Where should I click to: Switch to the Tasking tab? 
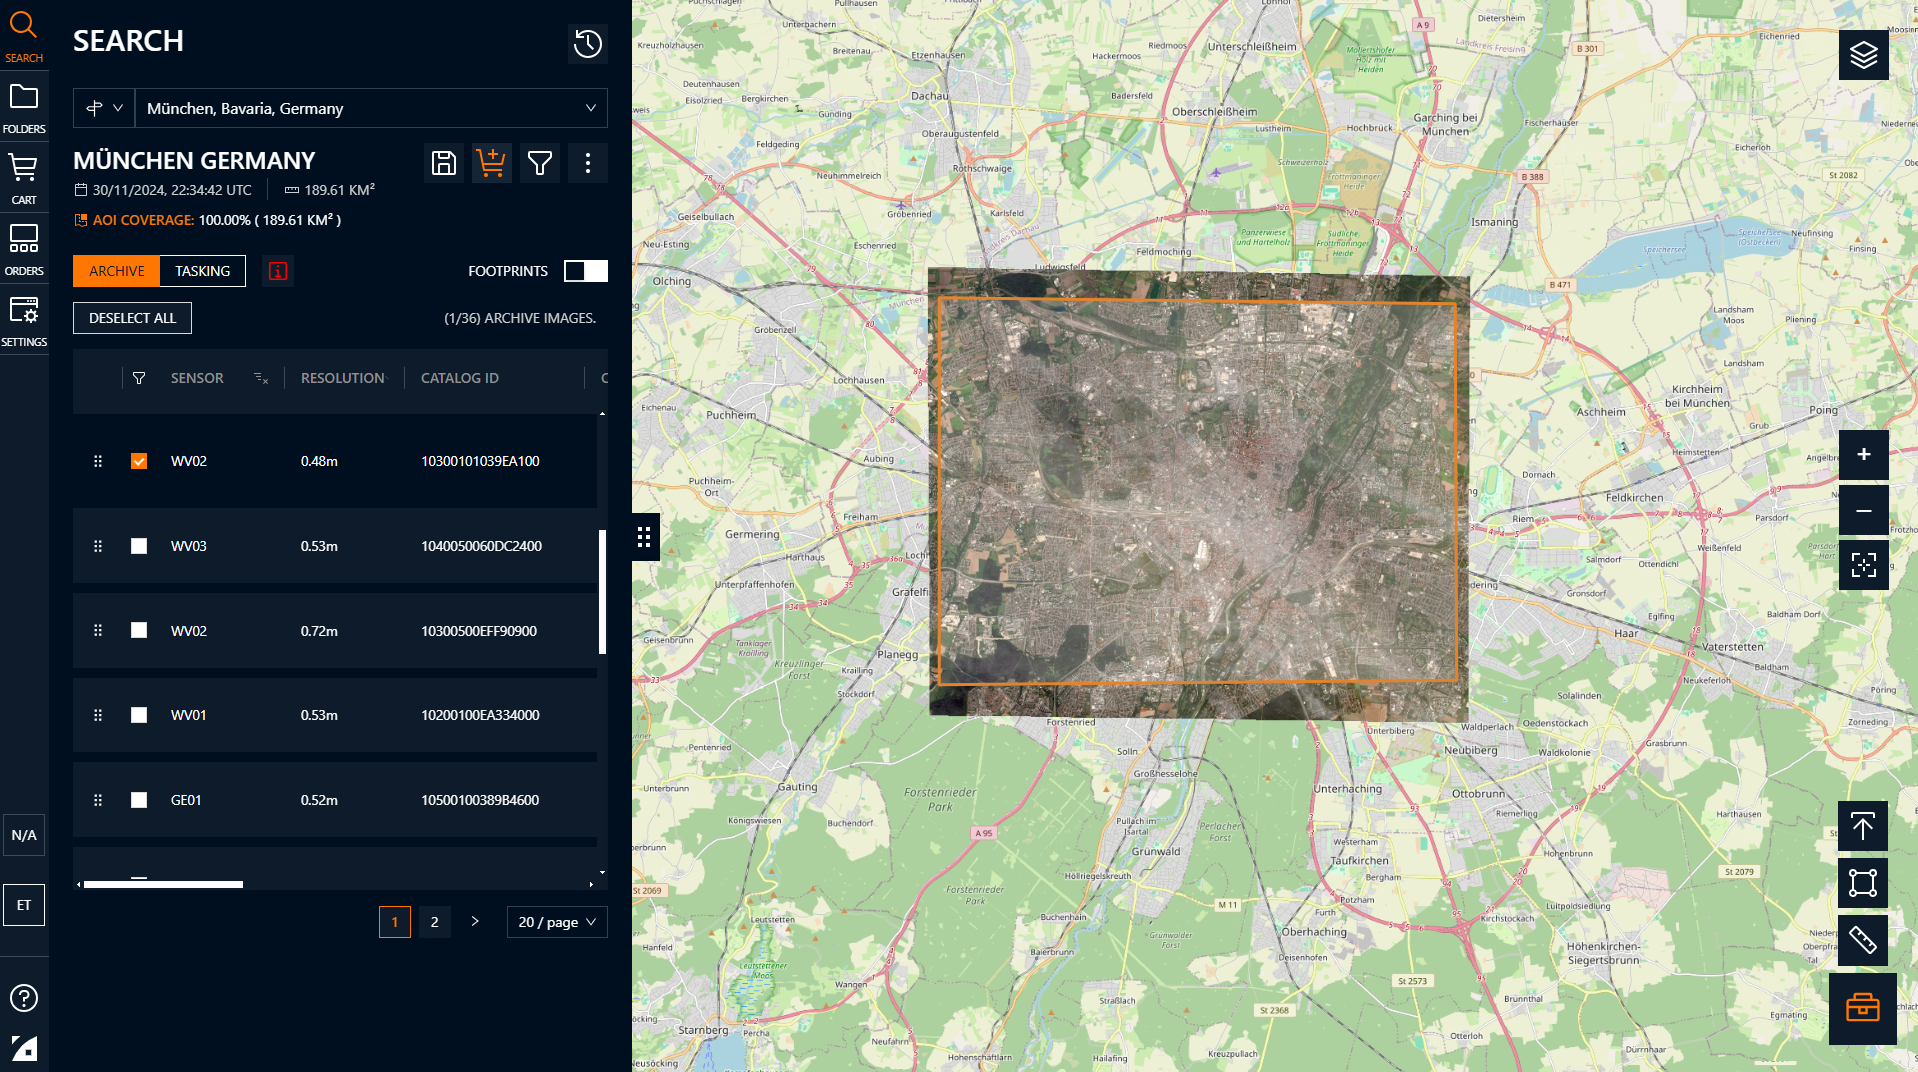(x=203, y=271)
